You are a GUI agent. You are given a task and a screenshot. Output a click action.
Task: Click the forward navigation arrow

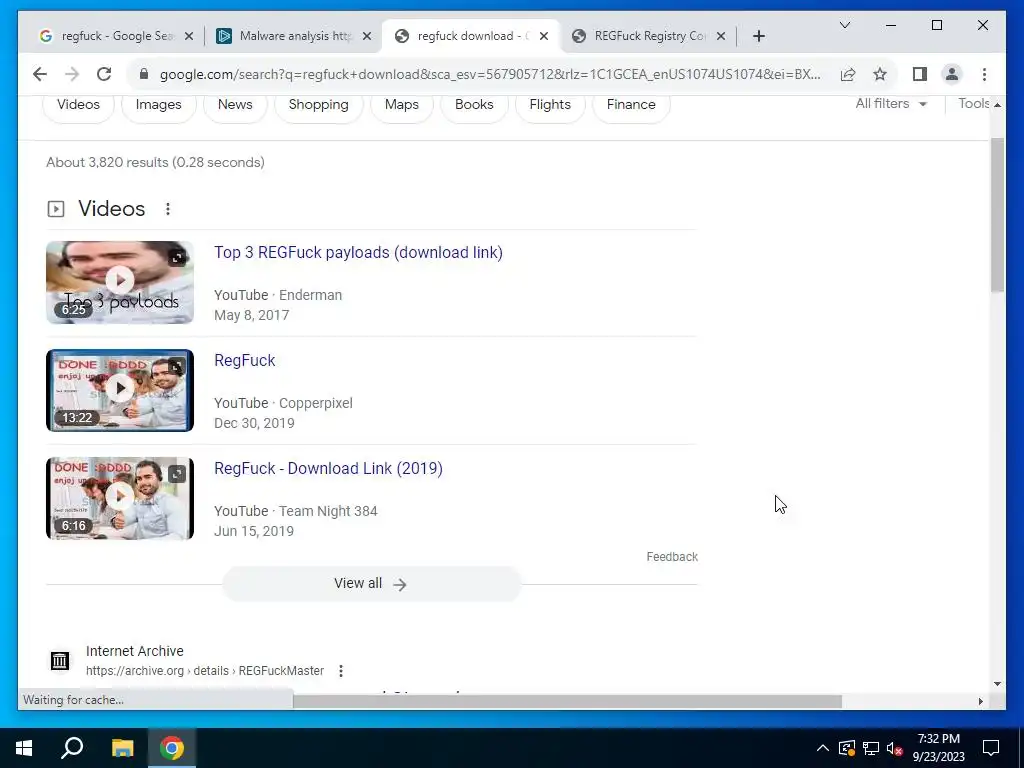click(72, 74)
